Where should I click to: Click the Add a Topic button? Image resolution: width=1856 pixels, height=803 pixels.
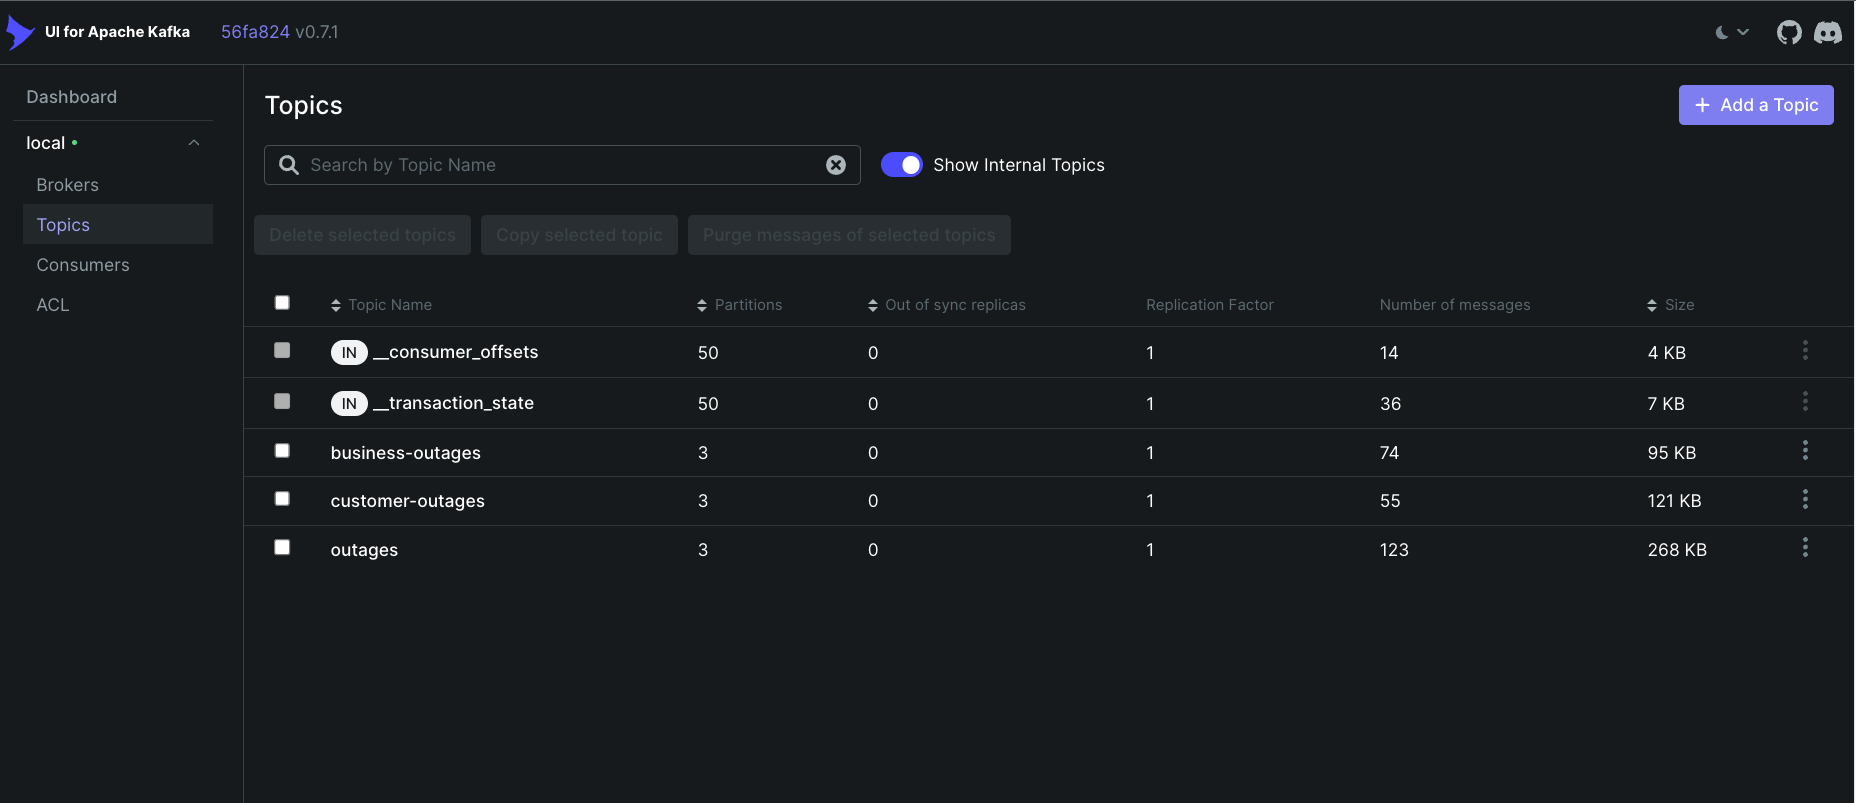(1756, 105)
